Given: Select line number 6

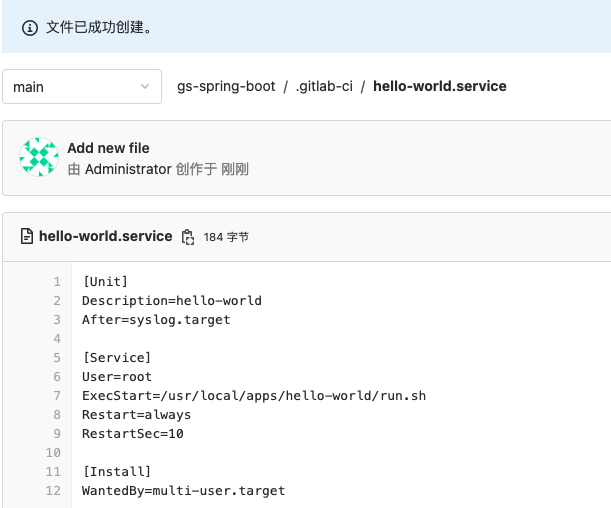Looking at the screenshot, I should pos(57,377).
